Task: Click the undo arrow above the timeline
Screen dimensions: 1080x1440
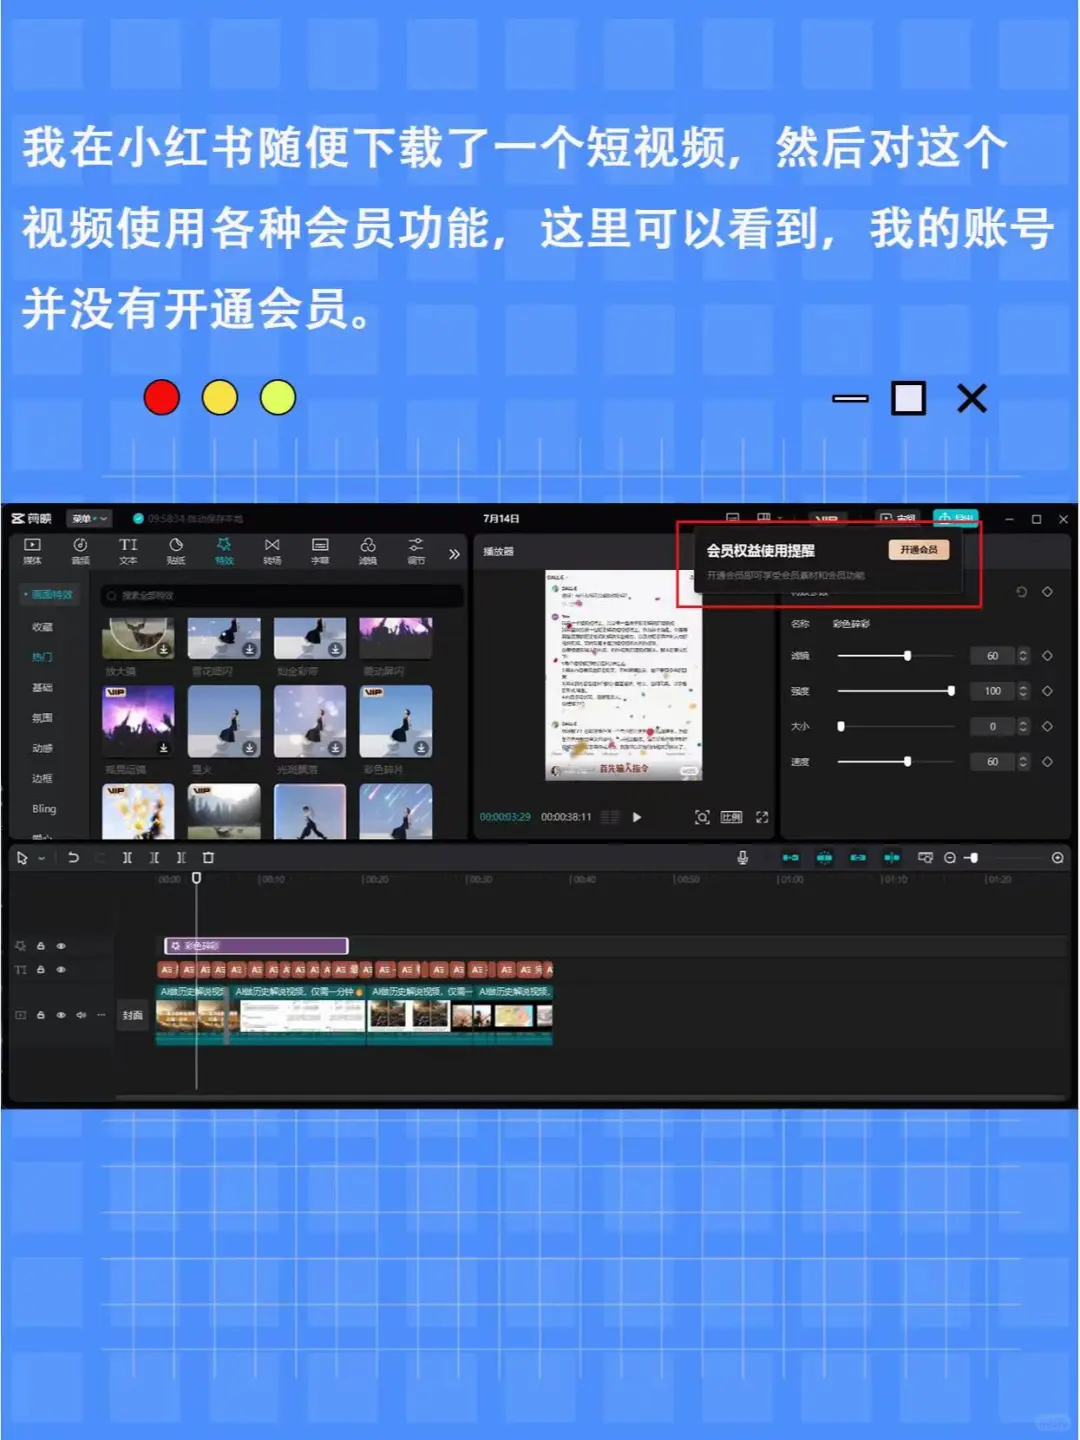Action: pos(74,857)
